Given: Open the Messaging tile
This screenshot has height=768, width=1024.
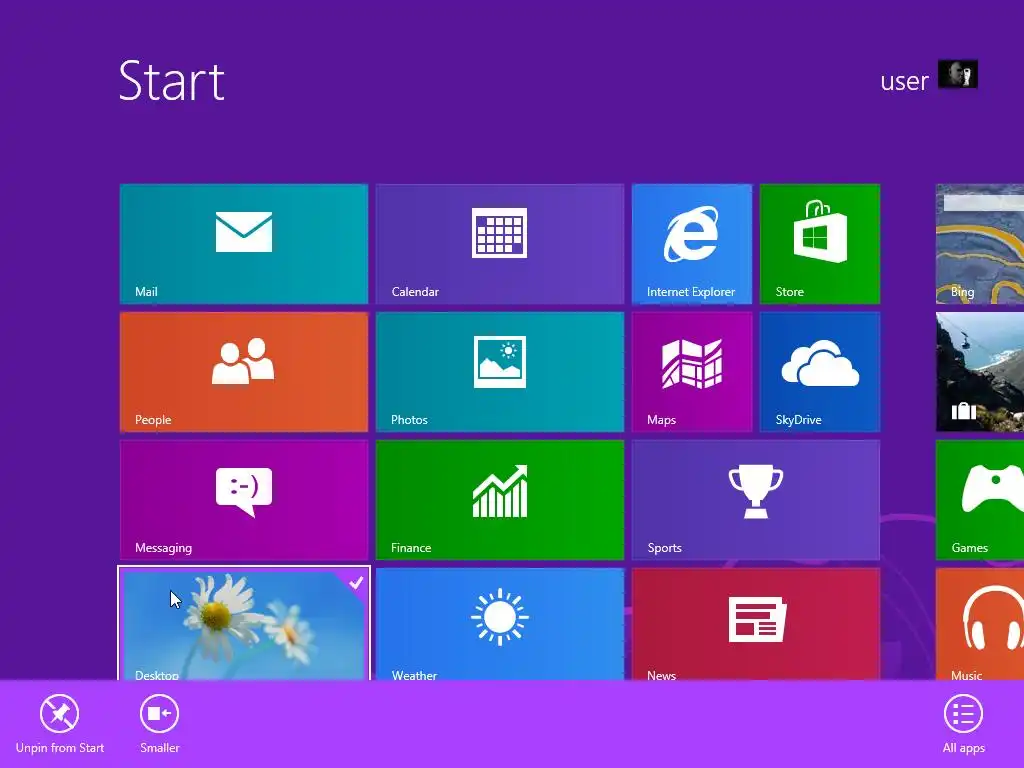Looking at the screenshot, I should (244, 500).
